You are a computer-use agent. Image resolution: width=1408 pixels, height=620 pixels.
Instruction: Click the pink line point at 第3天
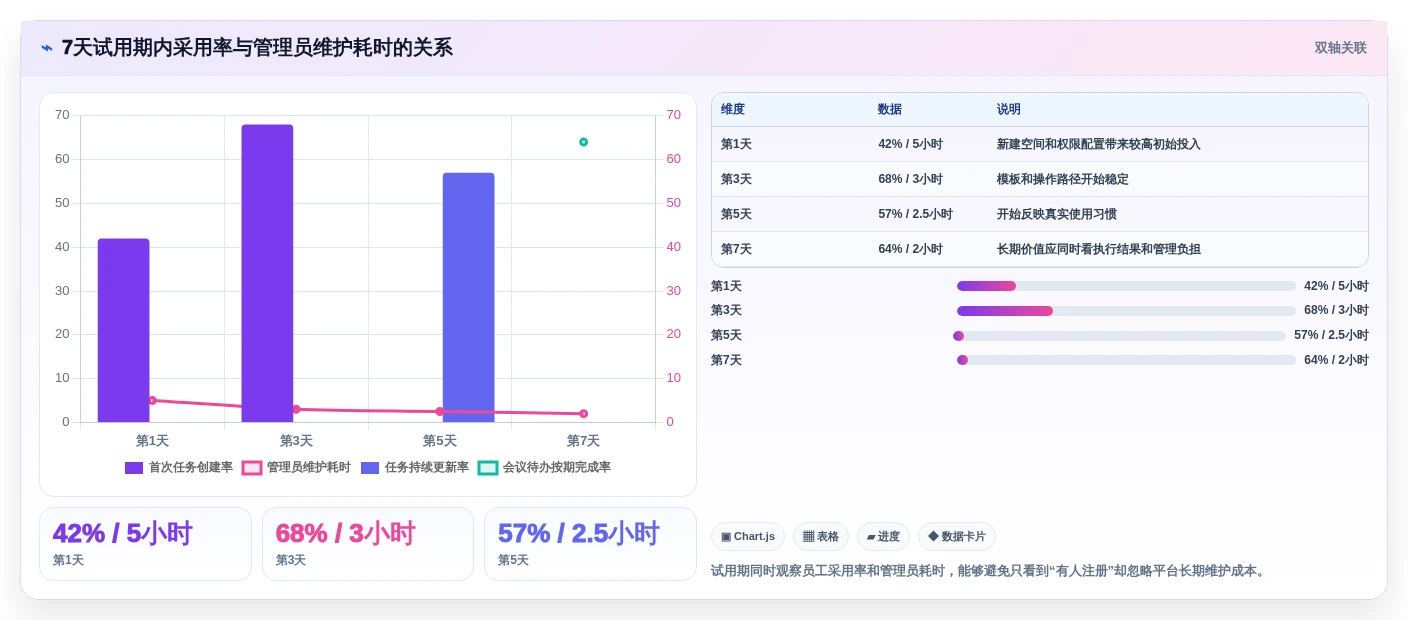pyautogui.click(x=296, y=409)
